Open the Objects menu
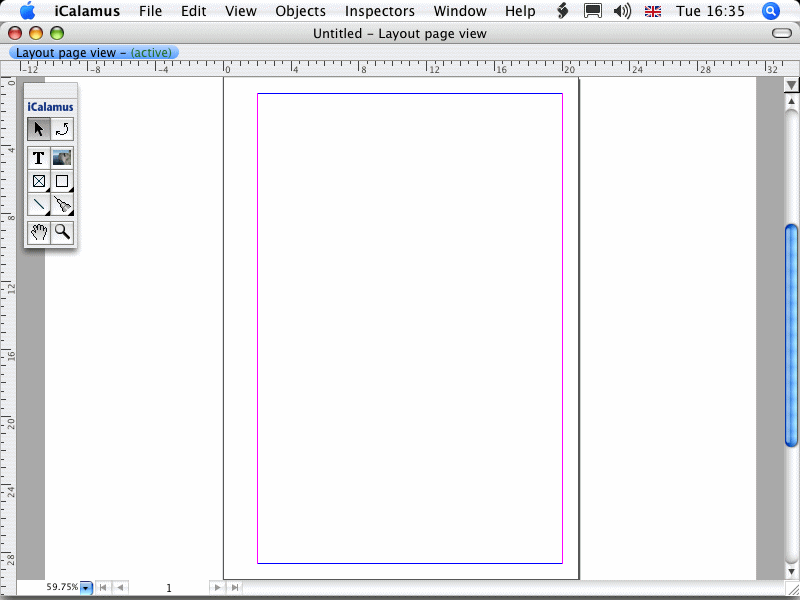The height and width of the screenshot is (600, 800). 300,11
